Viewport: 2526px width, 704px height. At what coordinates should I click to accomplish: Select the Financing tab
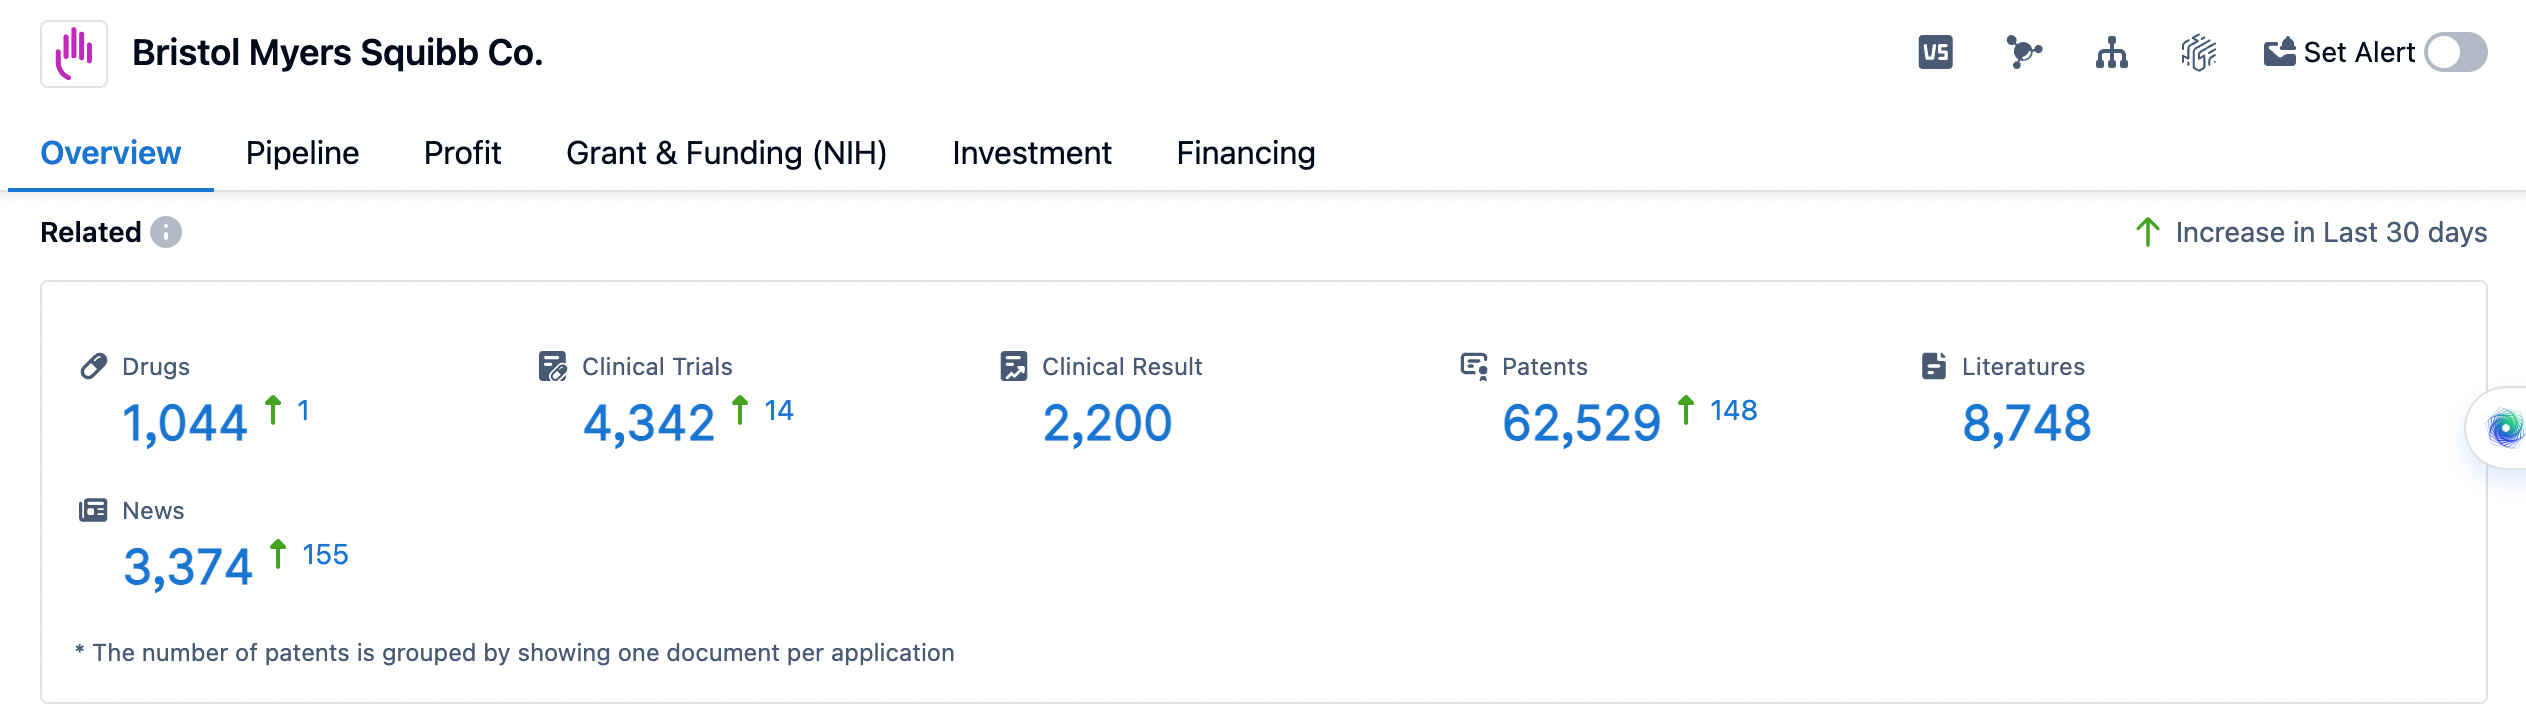point(1245,153)
